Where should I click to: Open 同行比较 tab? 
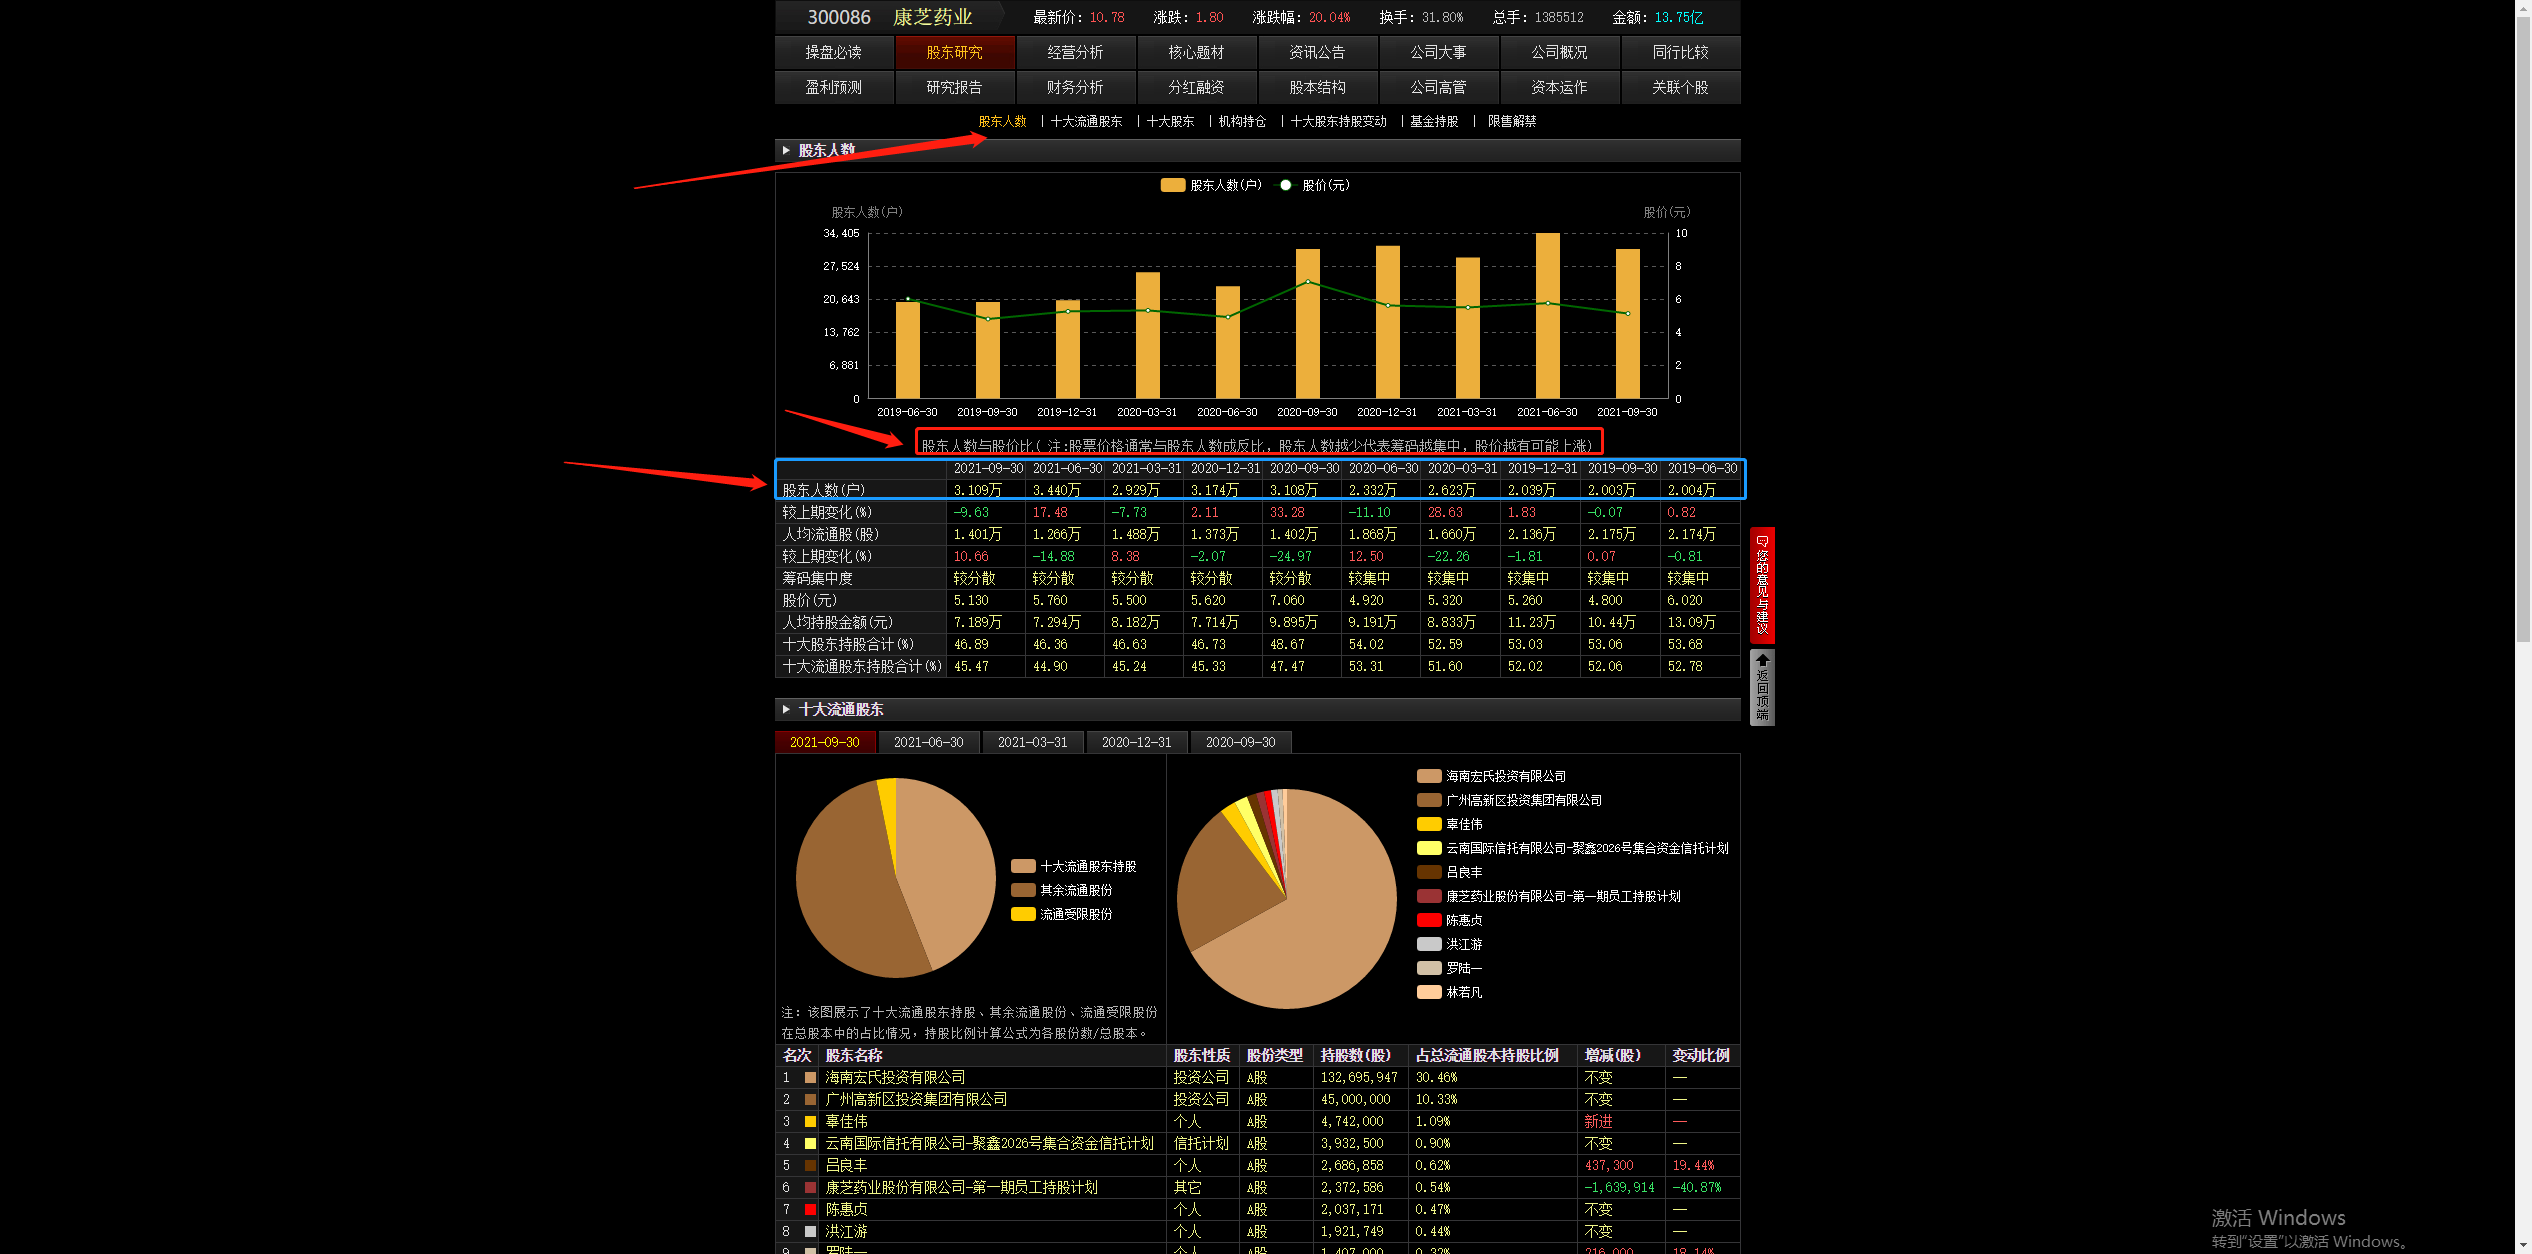pyautogui.click(x=1680, y=52)
